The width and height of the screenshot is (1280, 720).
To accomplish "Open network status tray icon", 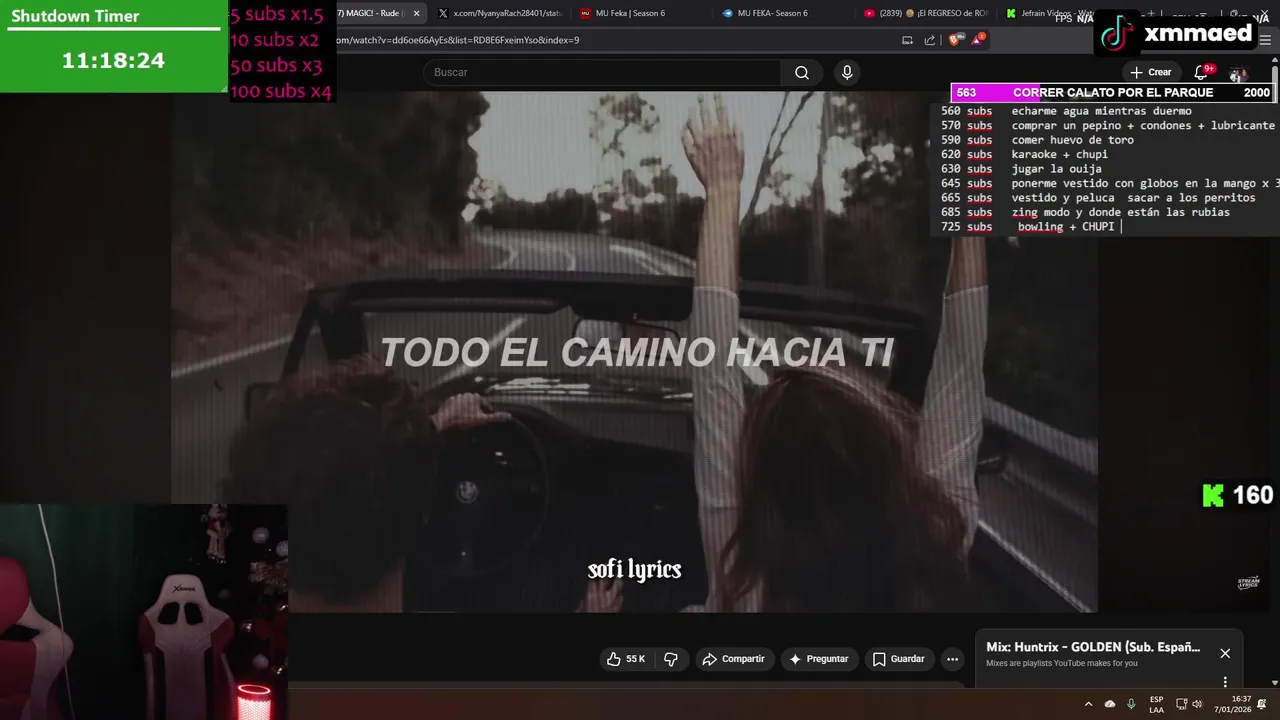I will 1181,704.
